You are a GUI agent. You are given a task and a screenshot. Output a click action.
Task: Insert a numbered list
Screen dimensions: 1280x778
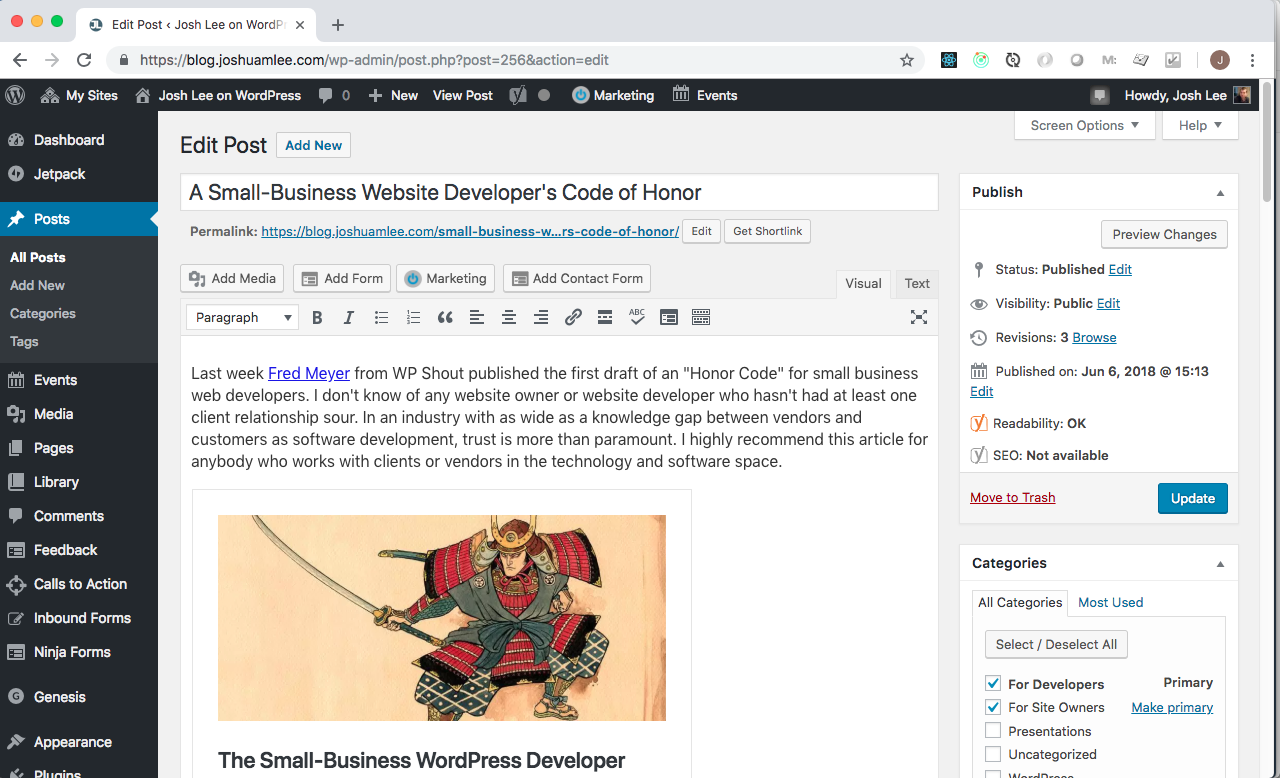[413, 317]
